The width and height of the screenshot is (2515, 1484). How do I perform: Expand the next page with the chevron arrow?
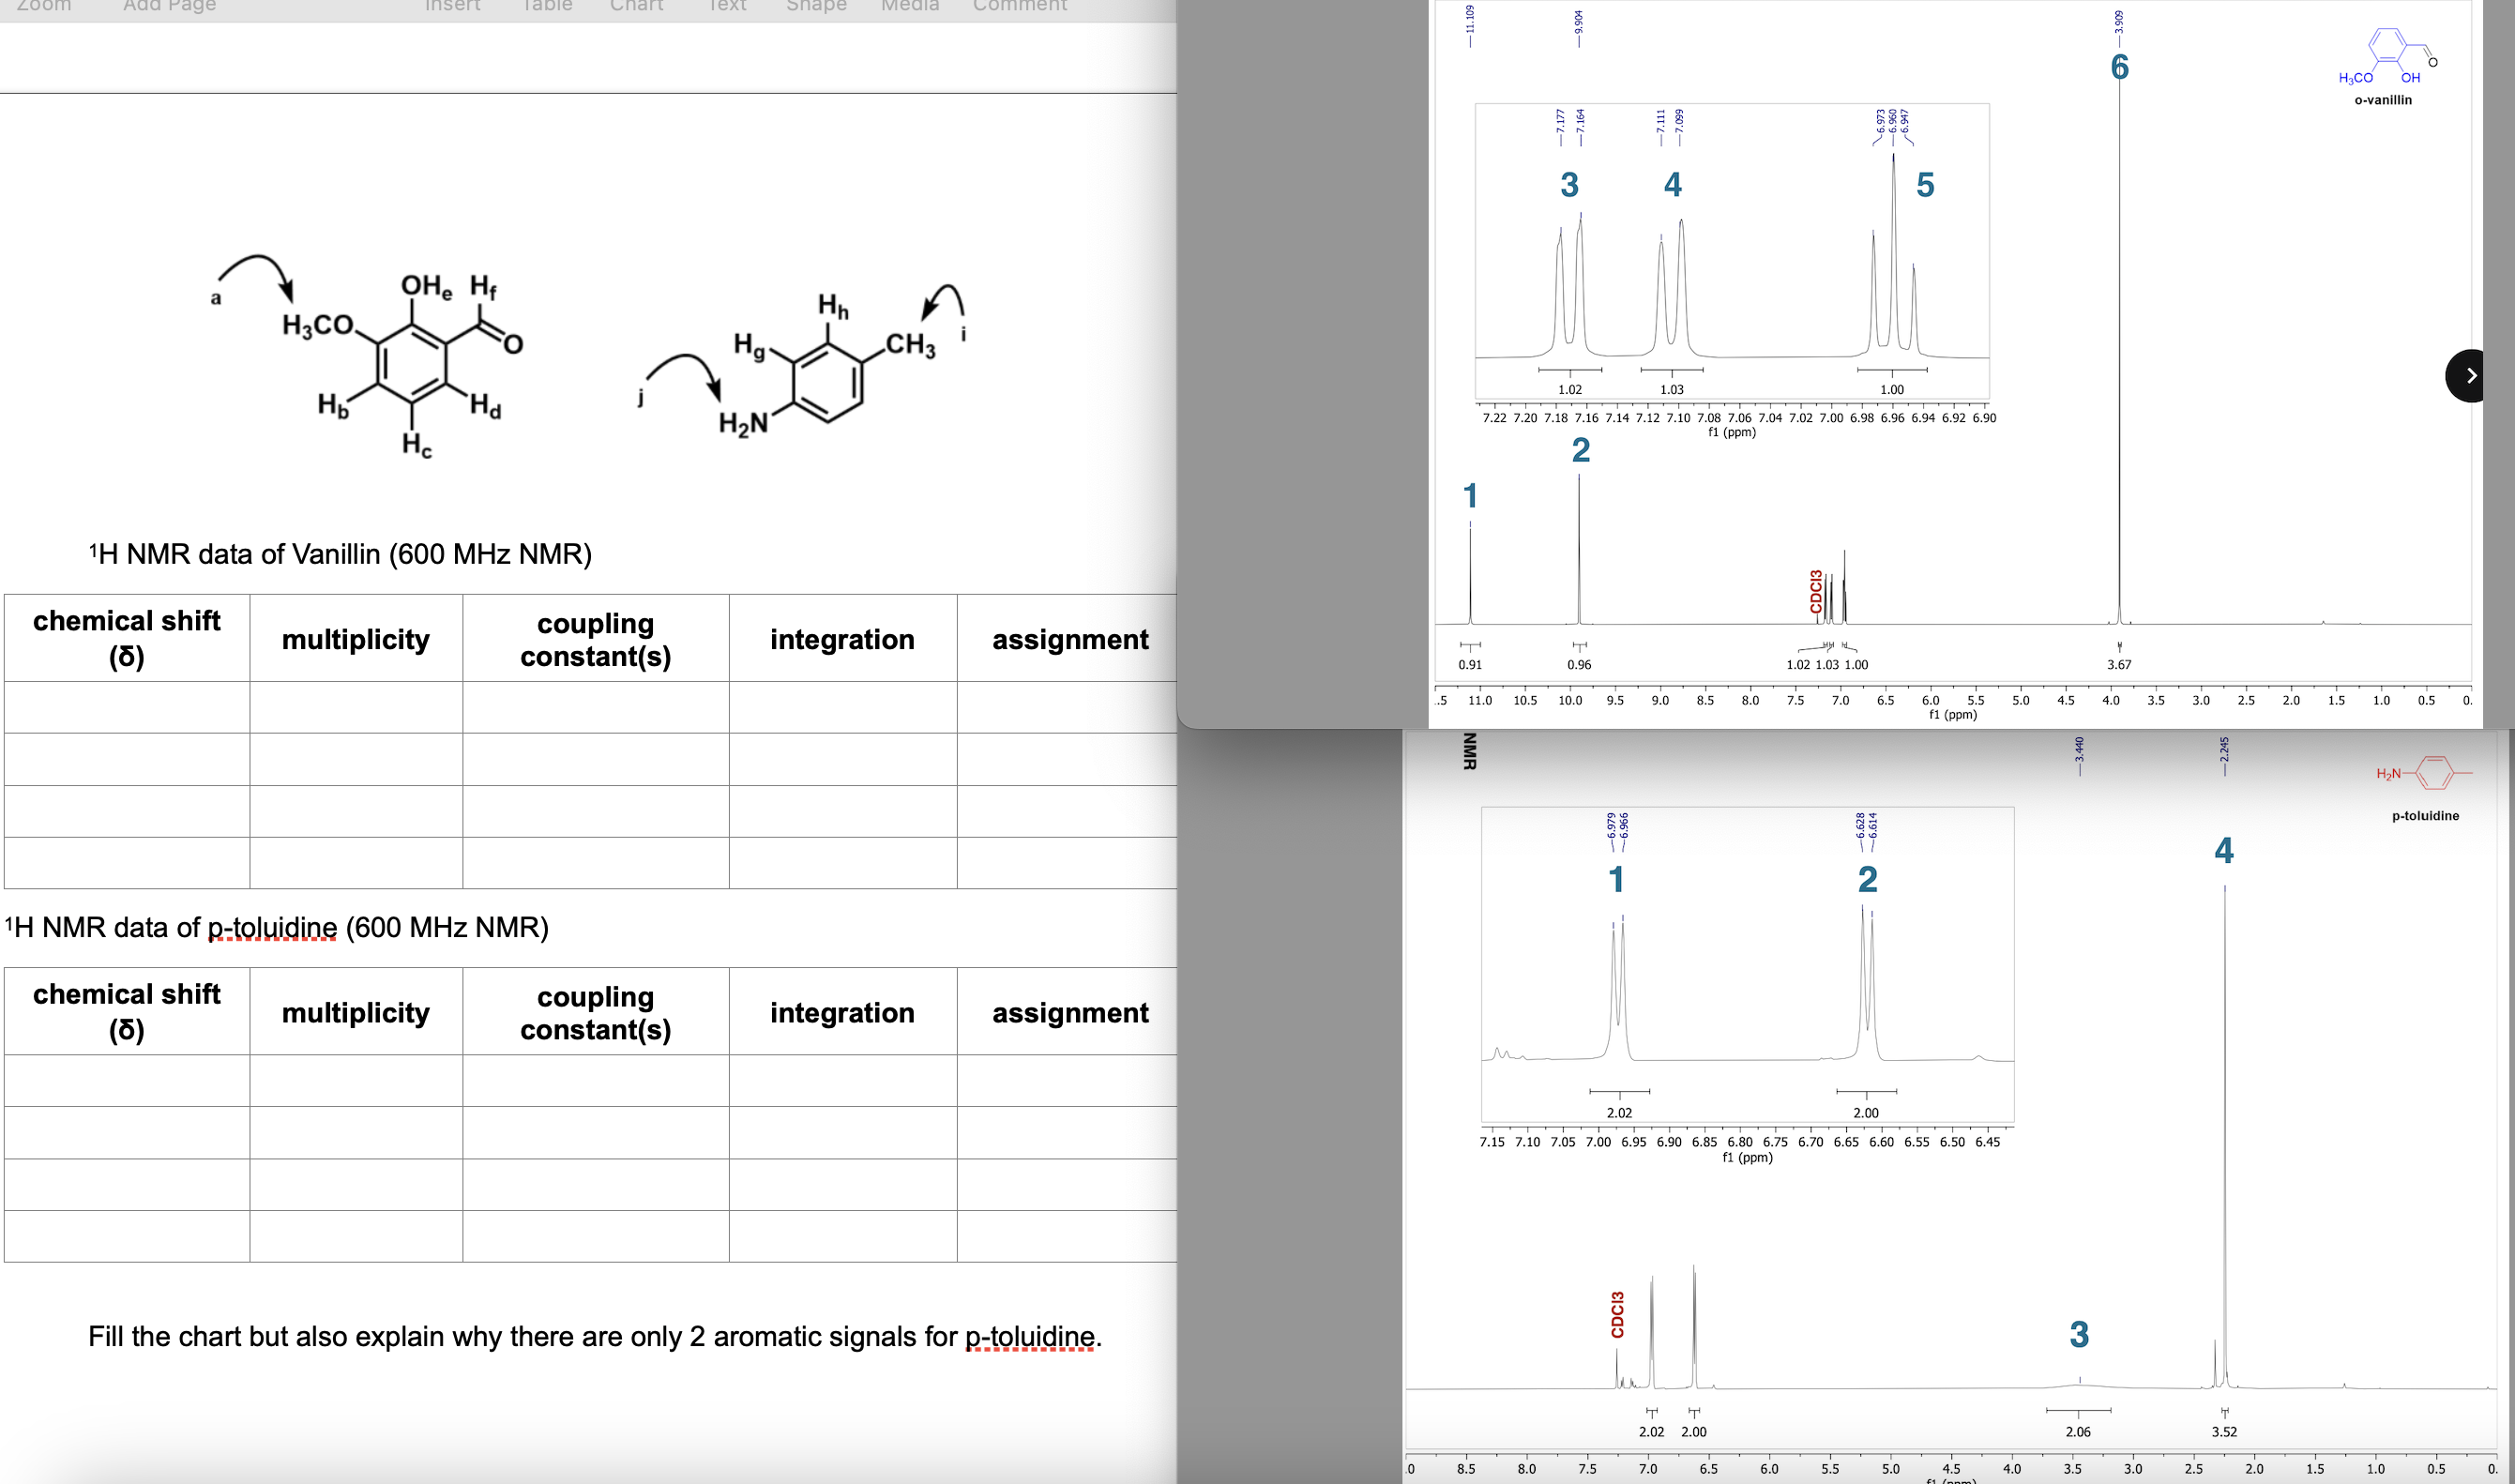2470,375
